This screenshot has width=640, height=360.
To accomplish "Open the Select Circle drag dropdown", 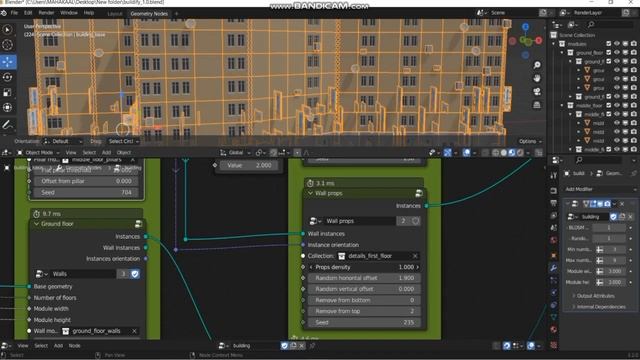I will (123, 141).
